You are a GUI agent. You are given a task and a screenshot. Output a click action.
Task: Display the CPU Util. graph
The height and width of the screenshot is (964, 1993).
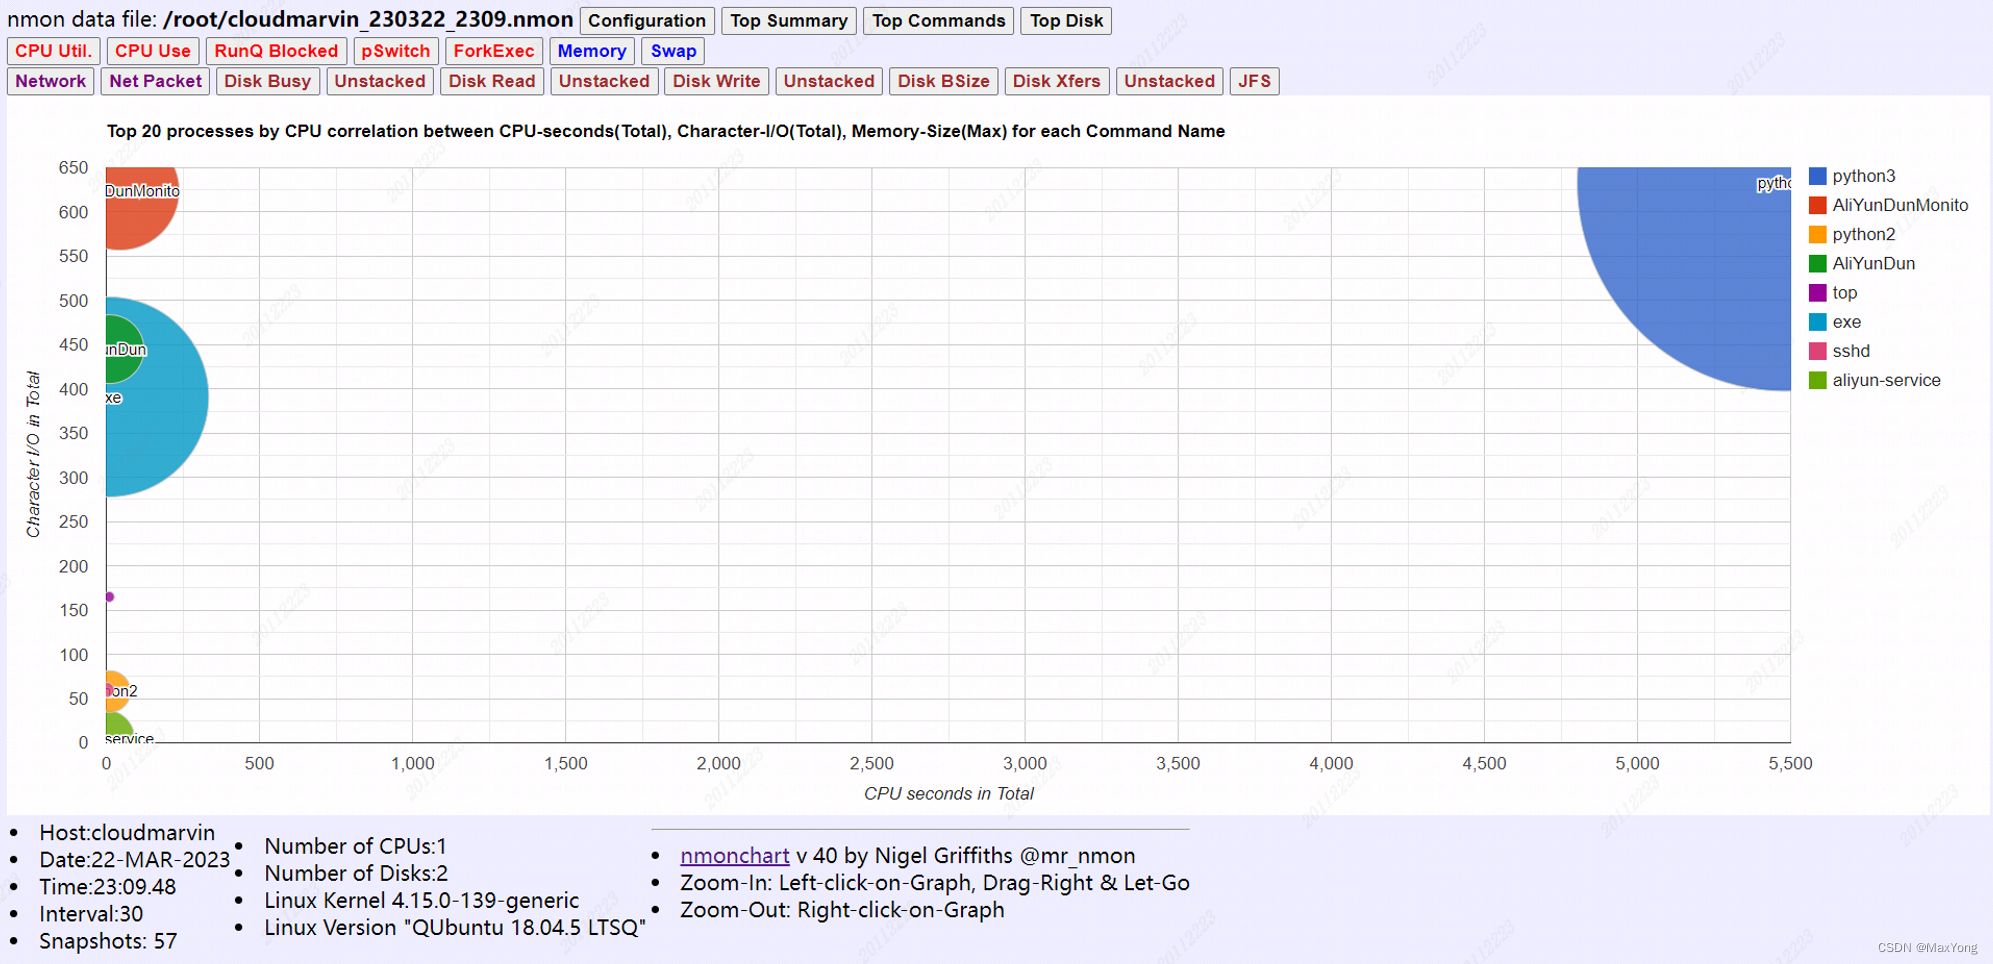click(x=53, y=51)
